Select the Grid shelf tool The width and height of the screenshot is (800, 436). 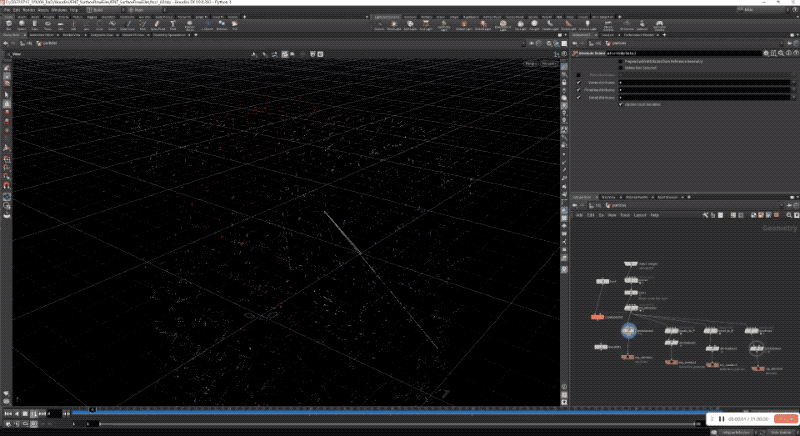pos(60,23)
